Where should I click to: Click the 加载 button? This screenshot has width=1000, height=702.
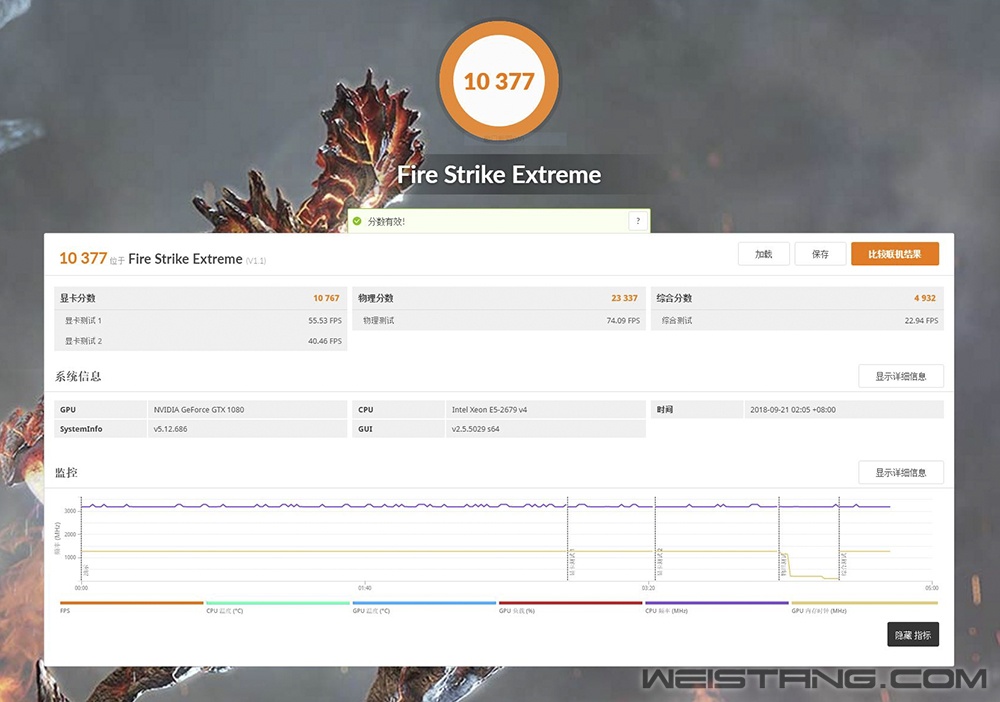(x=763, y=254)
